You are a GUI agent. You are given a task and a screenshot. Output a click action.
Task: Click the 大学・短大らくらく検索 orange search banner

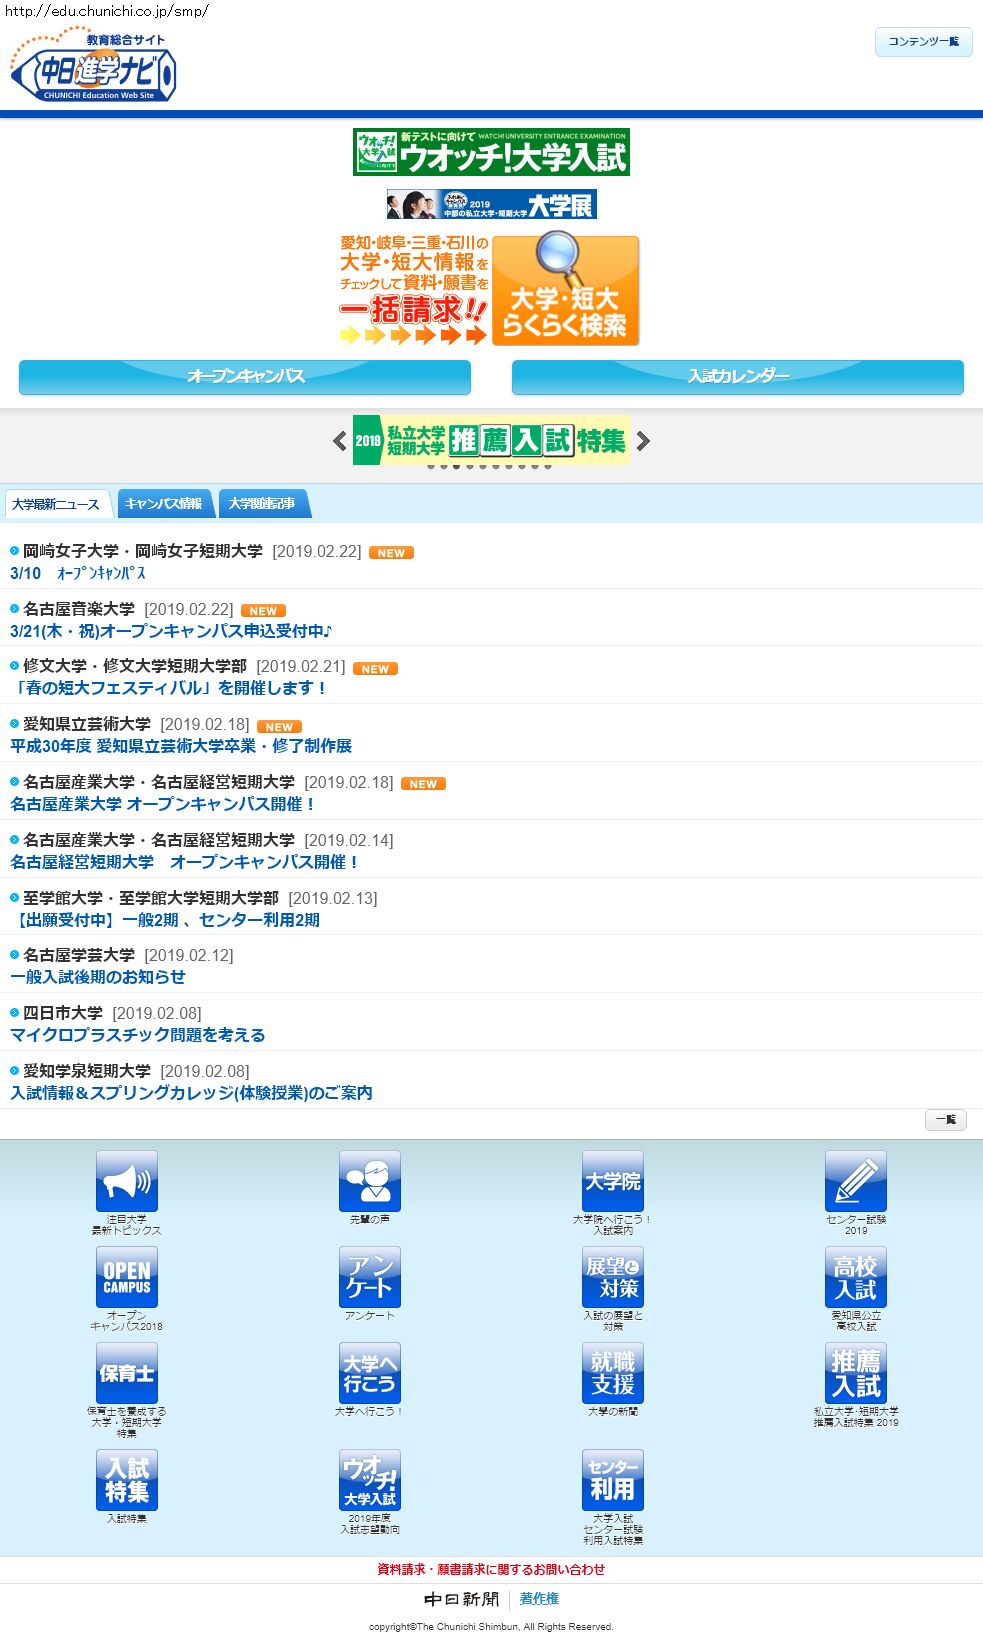click(x=565, y=290)
